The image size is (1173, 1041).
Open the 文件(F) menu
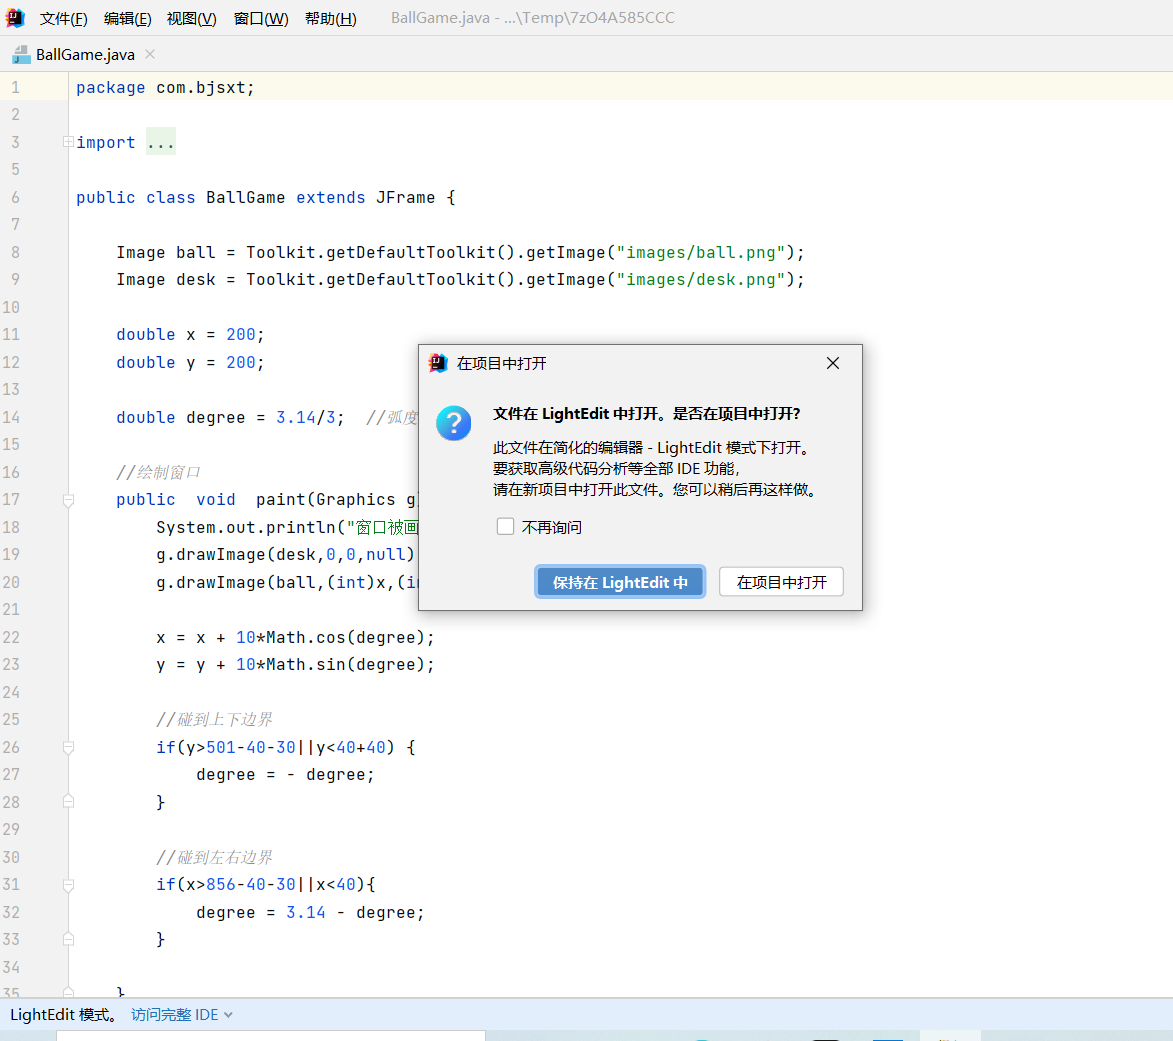pyautogui.click(x=64, y=18)
